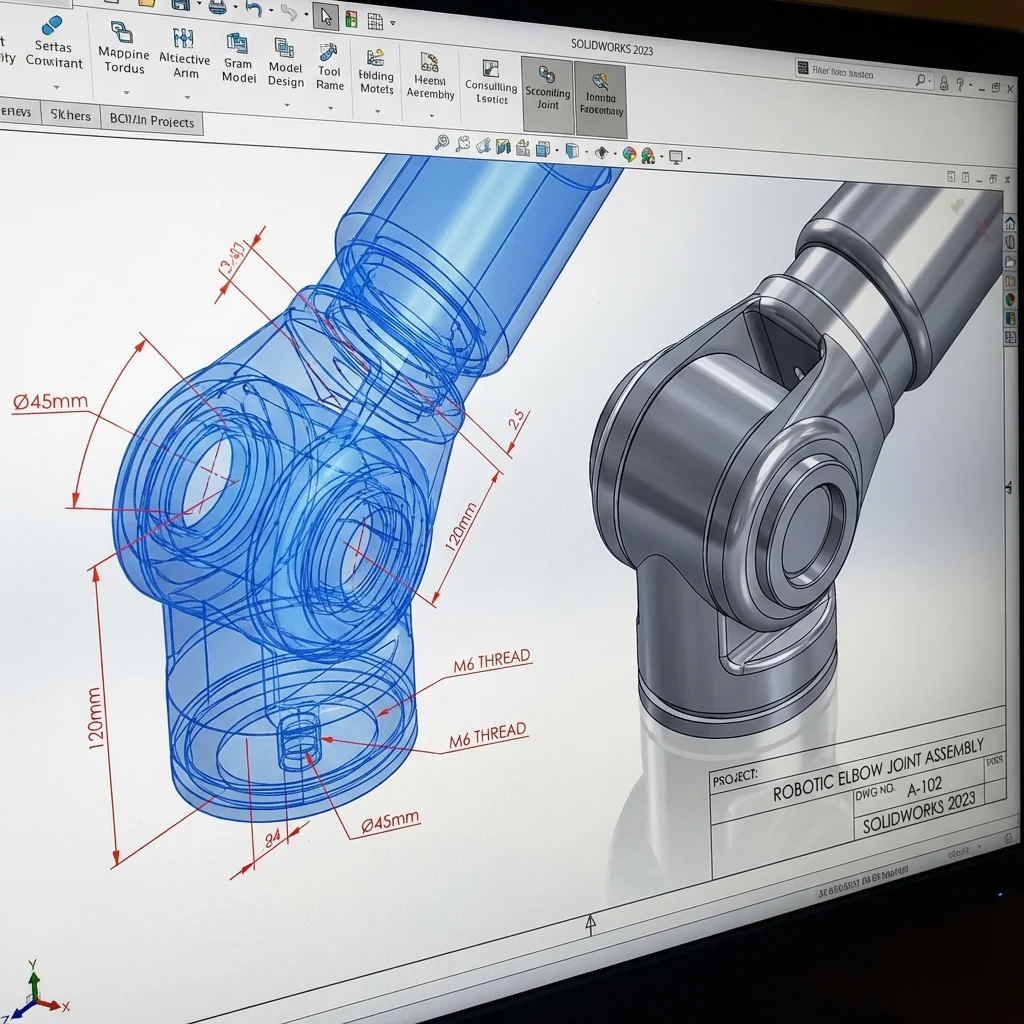This screenshot has width=1024, height=1024.
Task: Click the Consulting ribbon tool
Action: [x=491, y=82]
